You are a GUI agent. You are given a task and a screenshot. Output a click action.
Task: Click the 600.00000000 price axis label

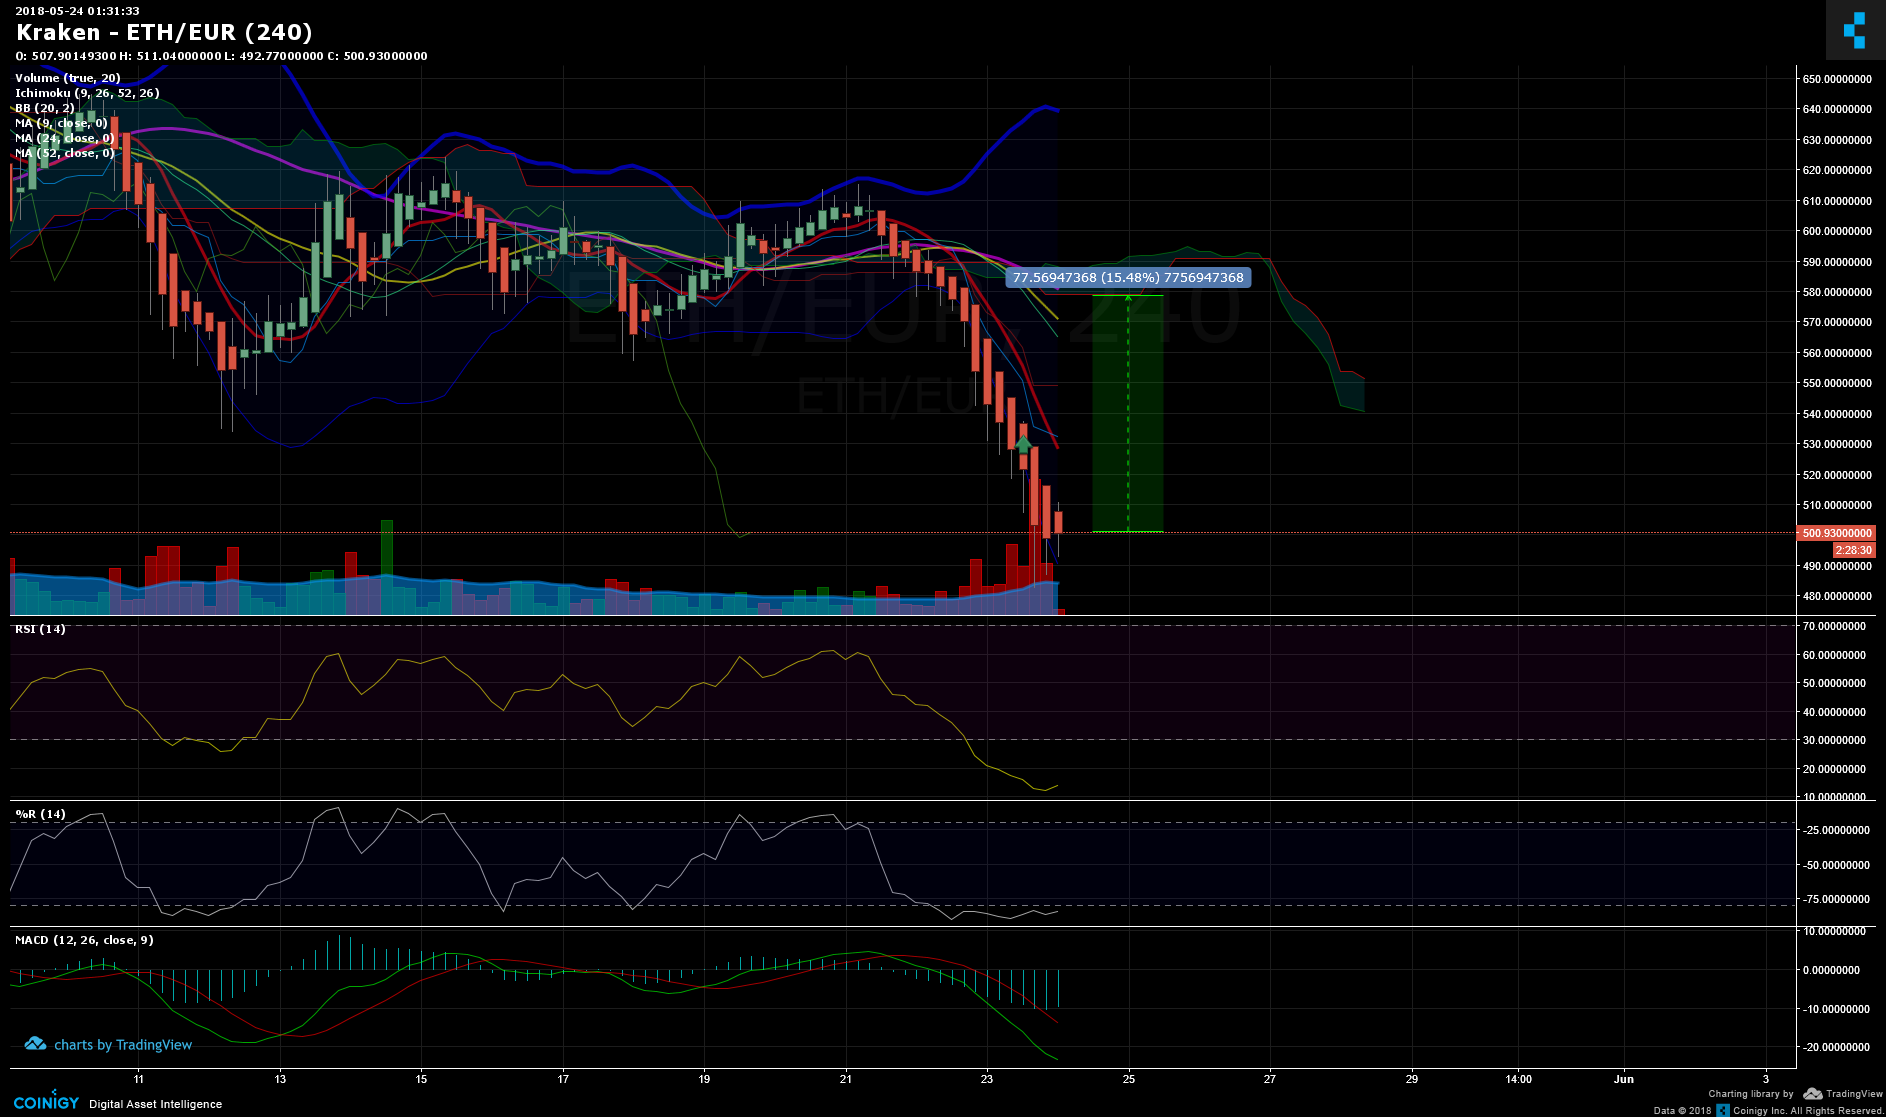click(1837, 231)
